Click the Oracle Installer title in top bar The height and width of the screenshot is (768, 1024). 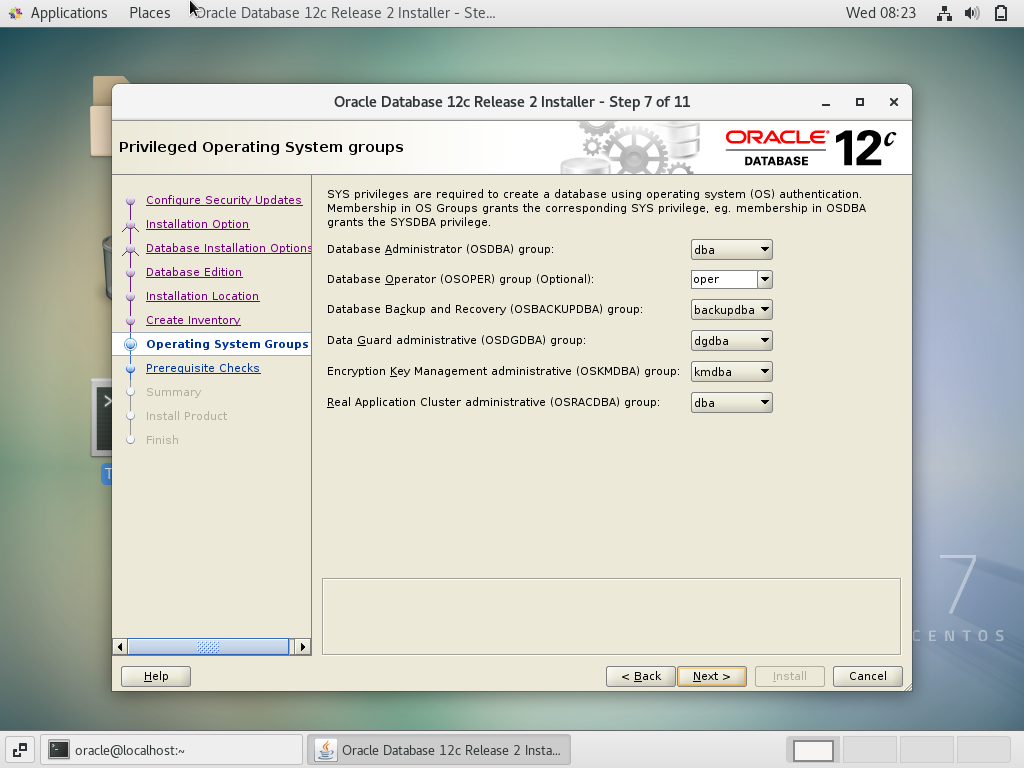pyautogui.click(x=344, y=13)
